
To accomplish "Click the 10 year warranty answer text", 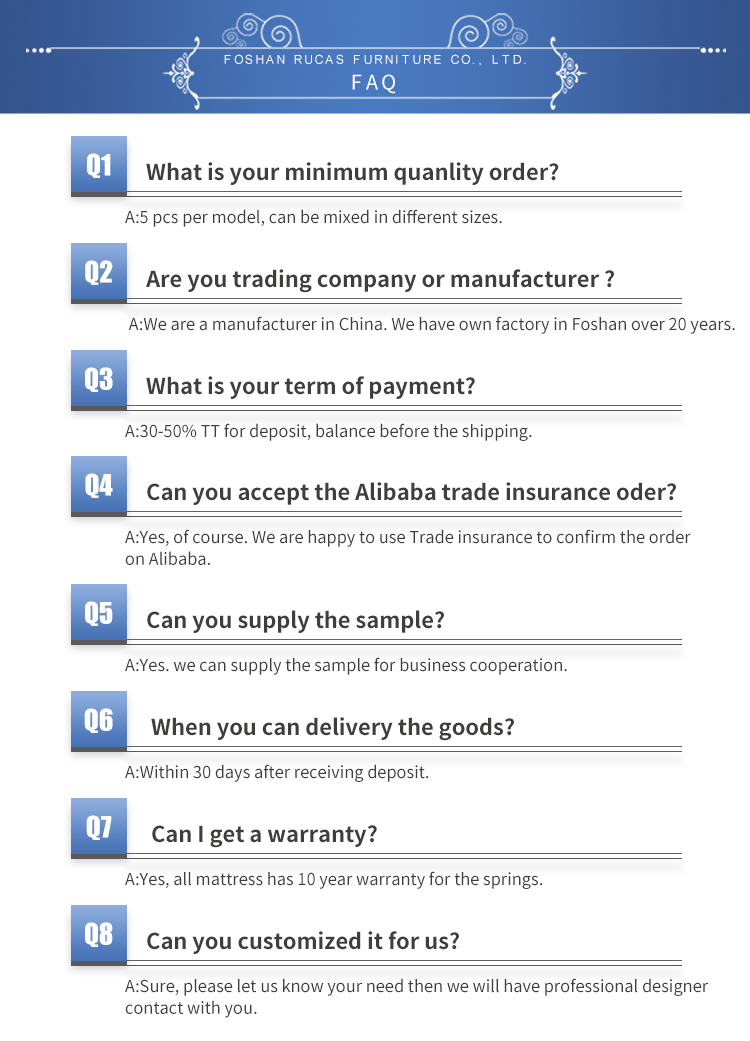I will pyautogui.click(x=333, y=880).
